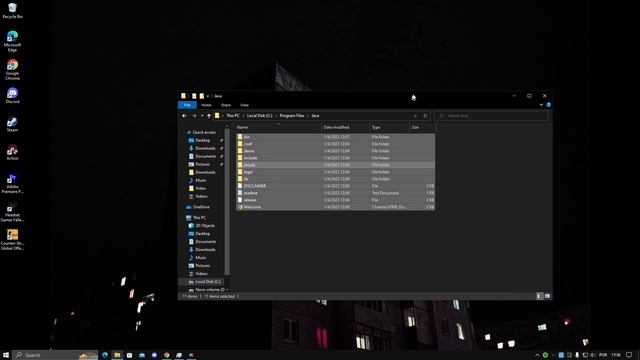640x360 pixels.
Task: Select the Headset Gamer desktop shortcut
Action: pyautogui.click(x=12, y=211)
